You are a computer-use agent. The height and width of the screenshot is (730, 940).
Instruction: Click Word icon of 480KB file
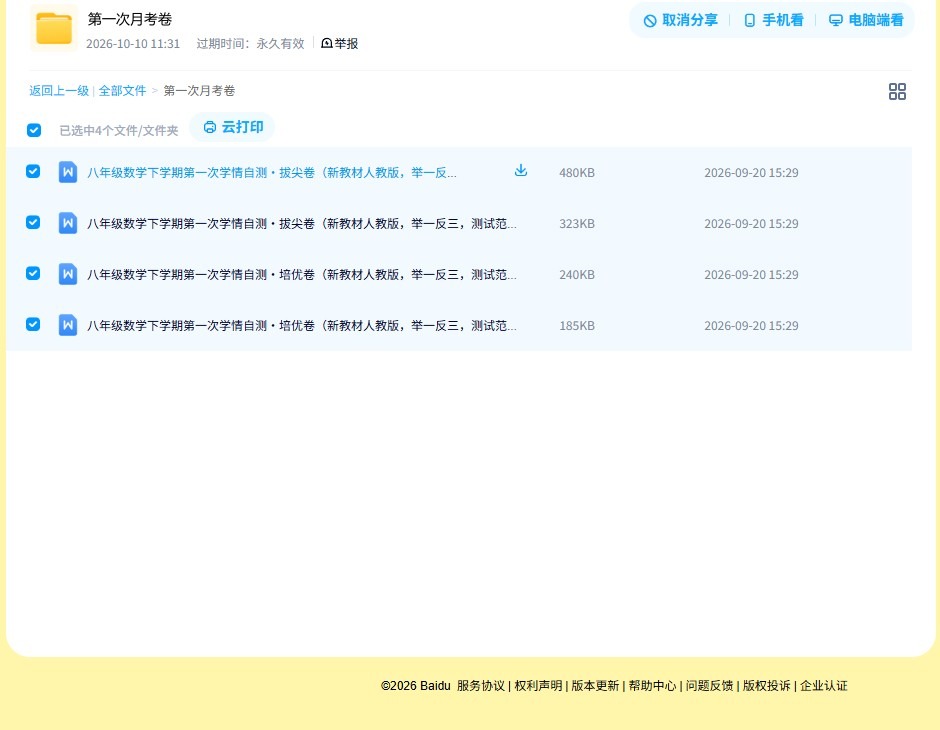68,172
